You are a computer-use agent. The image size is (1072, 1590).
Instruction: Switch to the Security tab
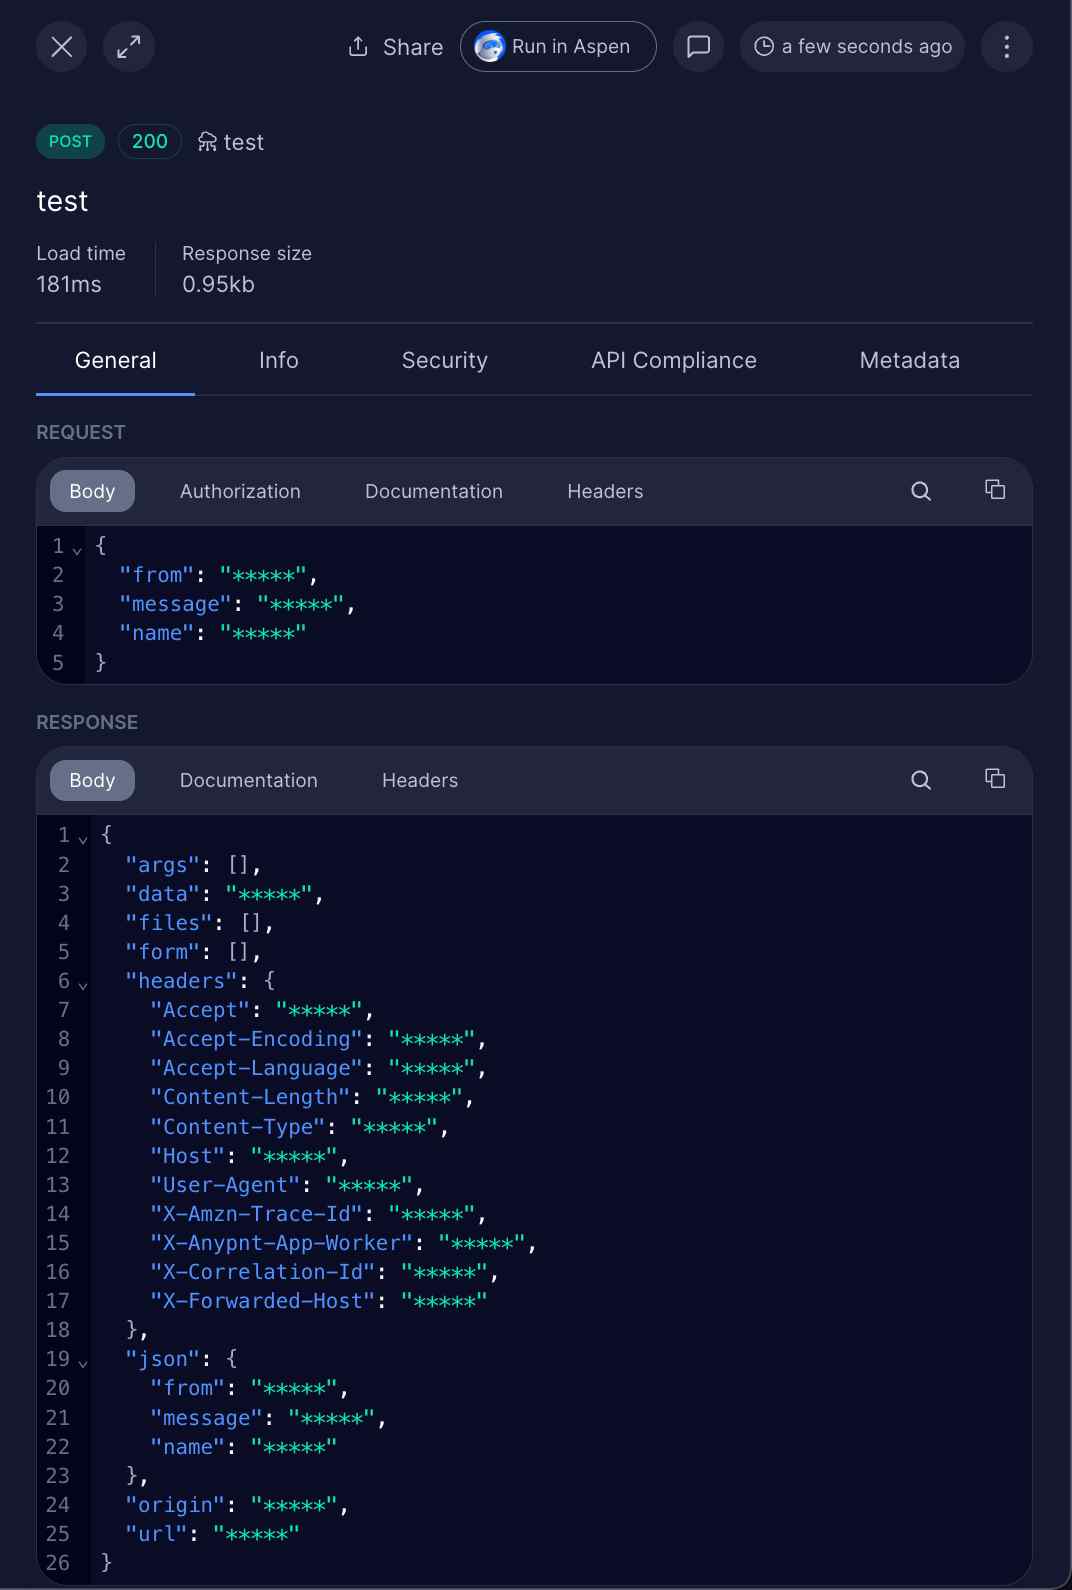coord(445,360)
